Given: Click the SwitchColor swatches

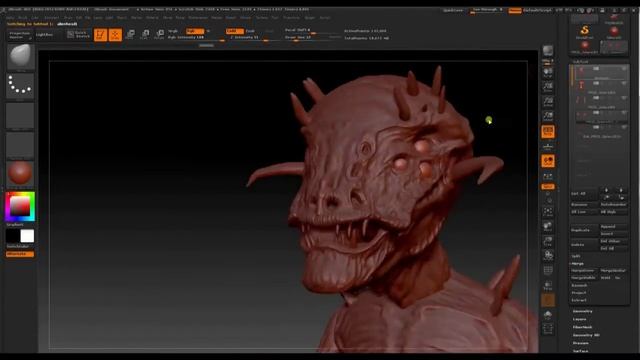Looking at the screenshot, I should [x=20, y=236].
